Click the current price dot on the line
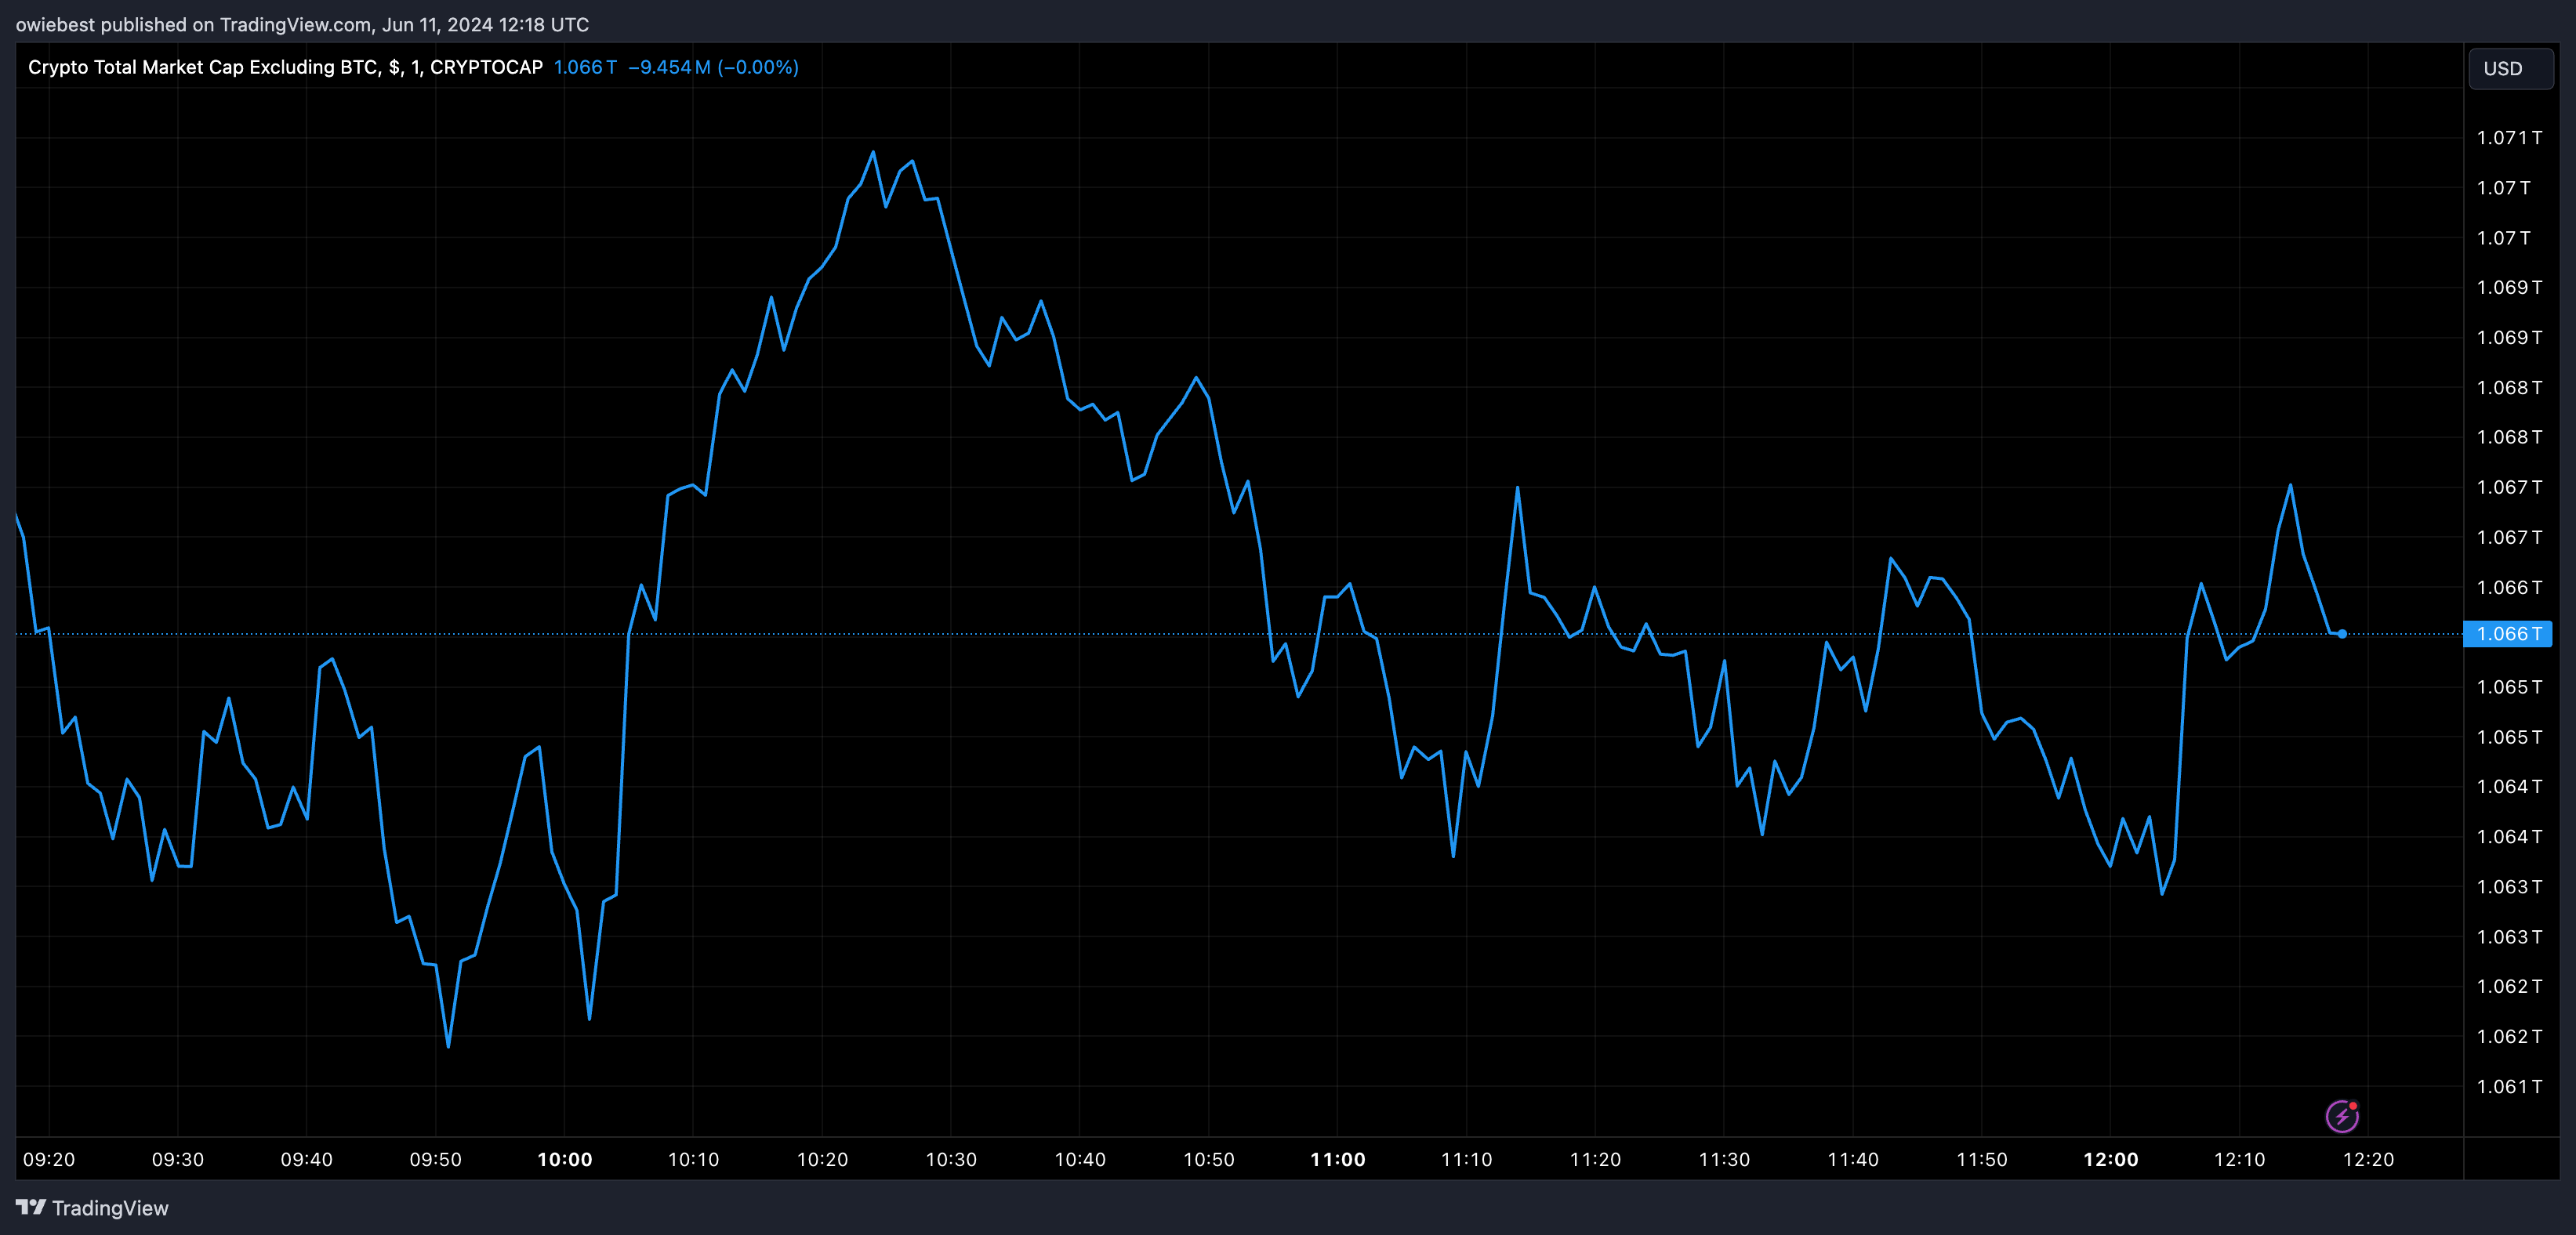2576x1235 pixels. [x=2342, y=634]
